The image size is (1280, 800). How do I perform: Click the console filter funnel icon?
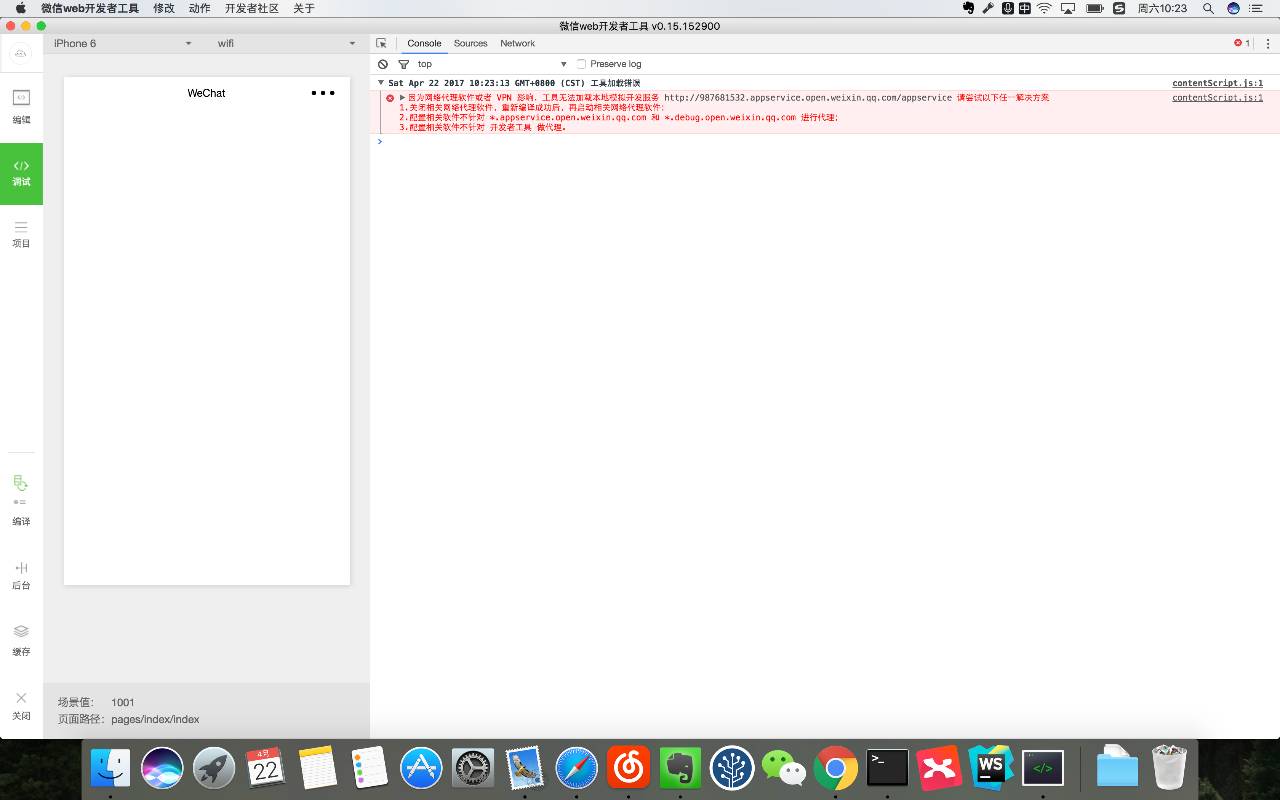click(404, 64)
